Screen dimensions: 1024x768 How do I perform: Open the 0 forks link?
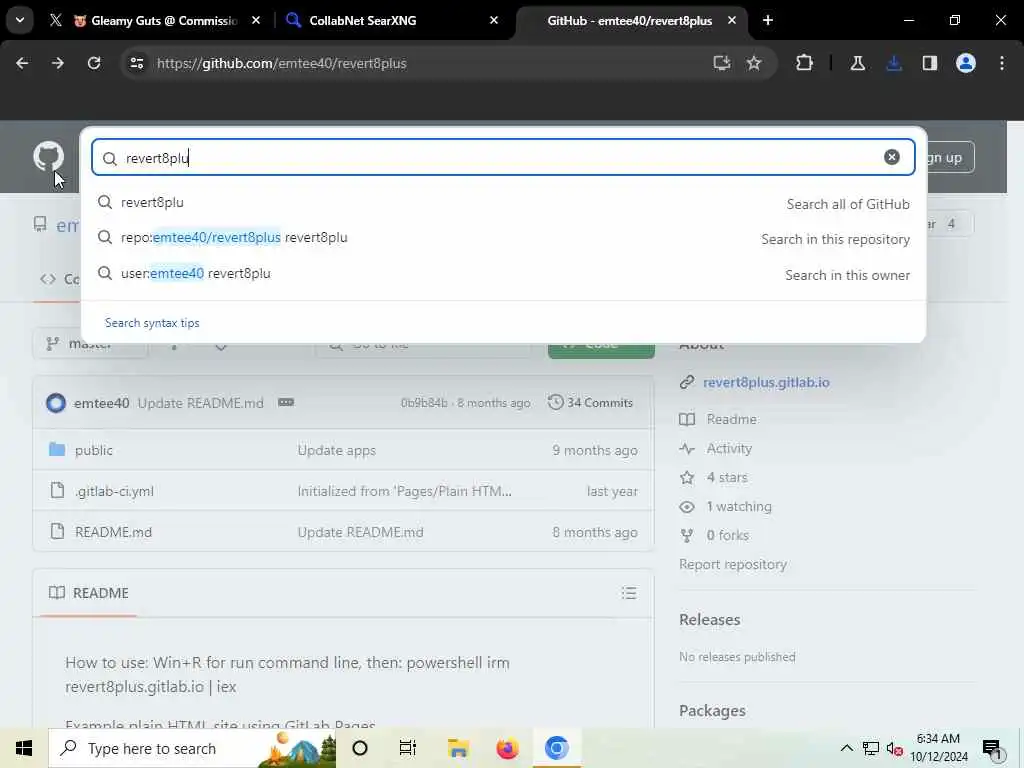[727, 536]
